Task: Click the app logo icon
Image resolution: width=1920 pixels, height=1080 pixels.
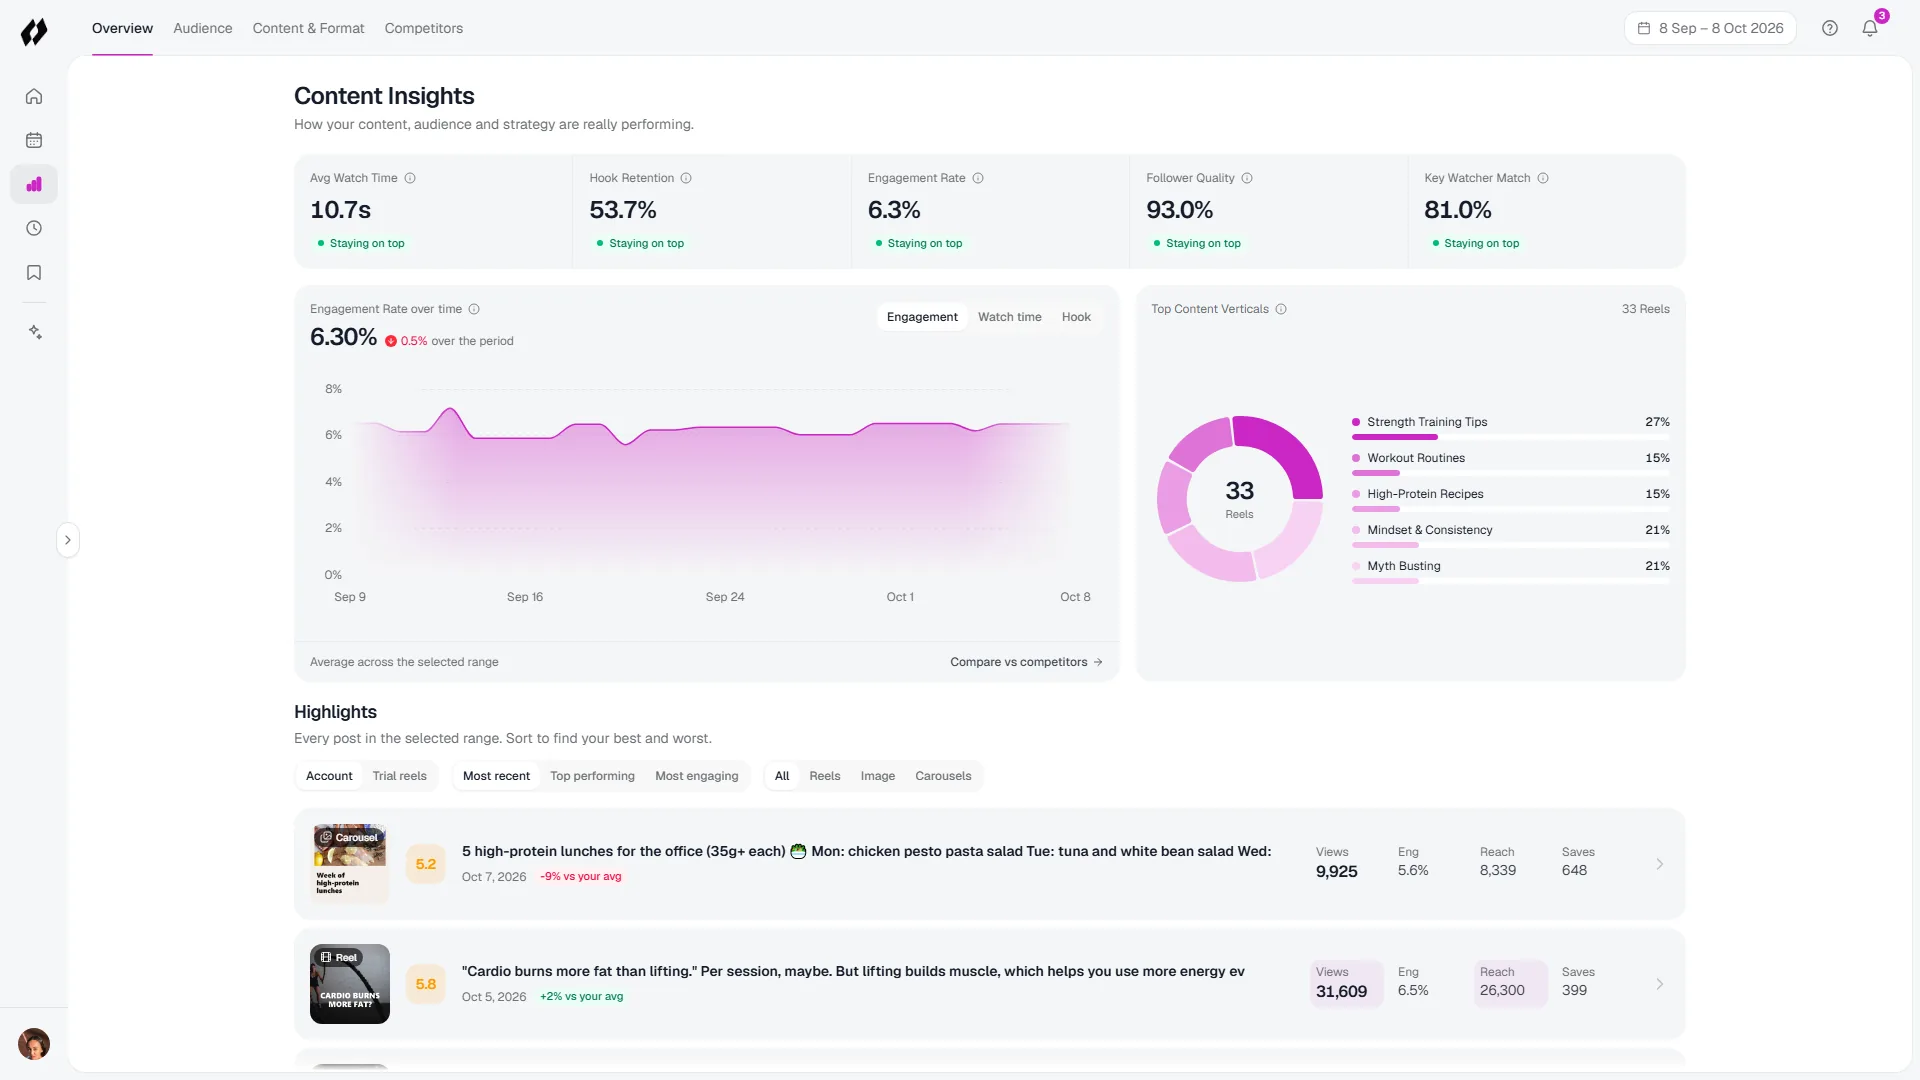Action: [x=34, y=32]
